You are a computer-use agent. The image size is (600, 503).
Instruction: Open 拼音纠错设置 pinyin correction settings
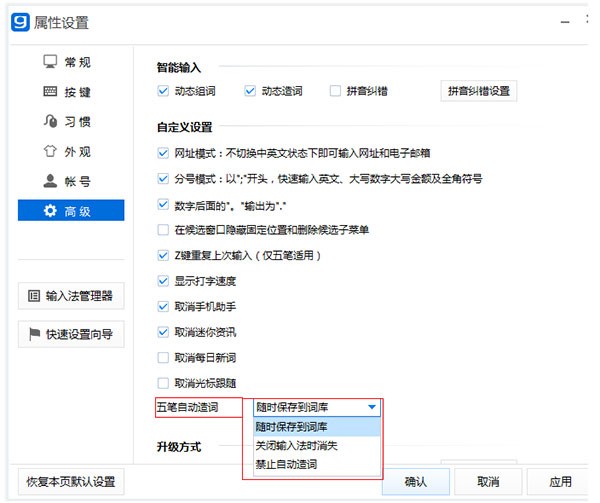479,91
